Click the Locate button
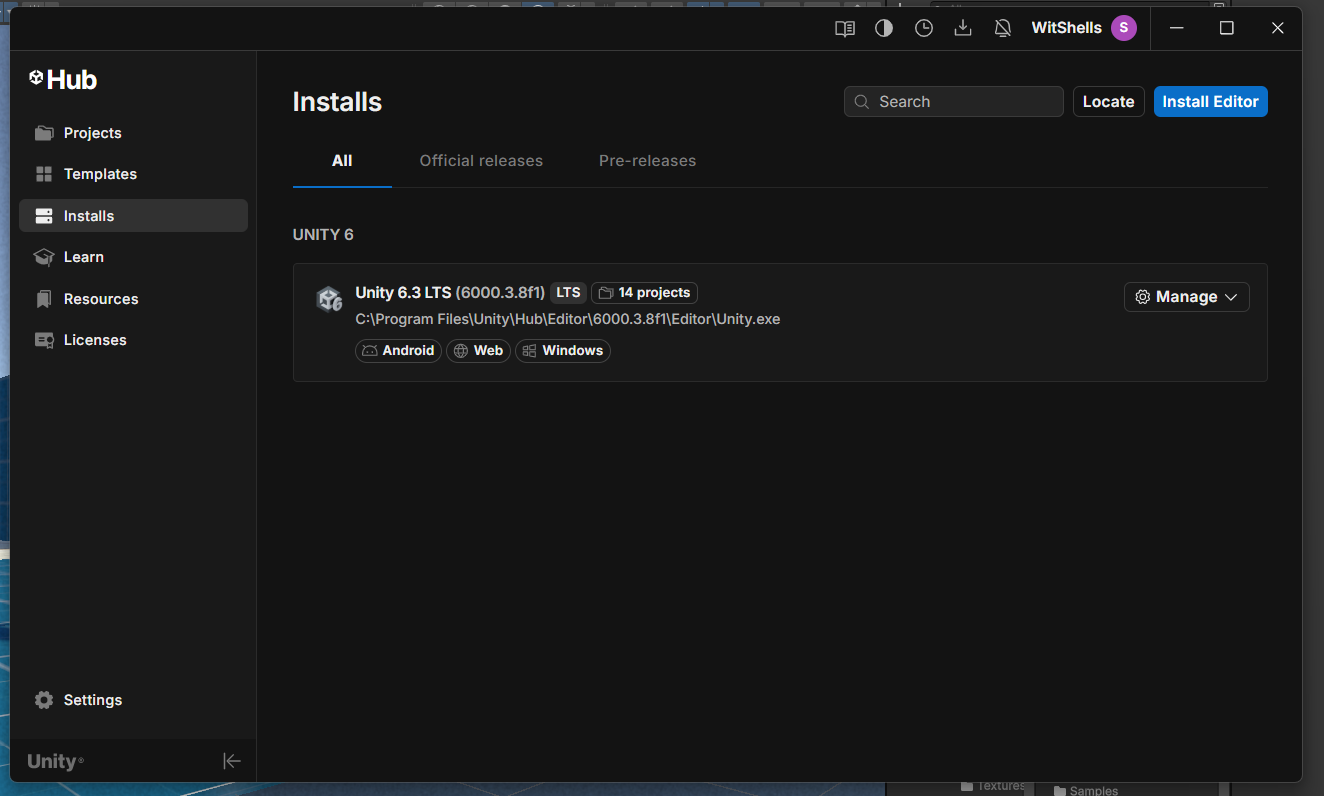 pyautogui.click(x=1108, y=102)
